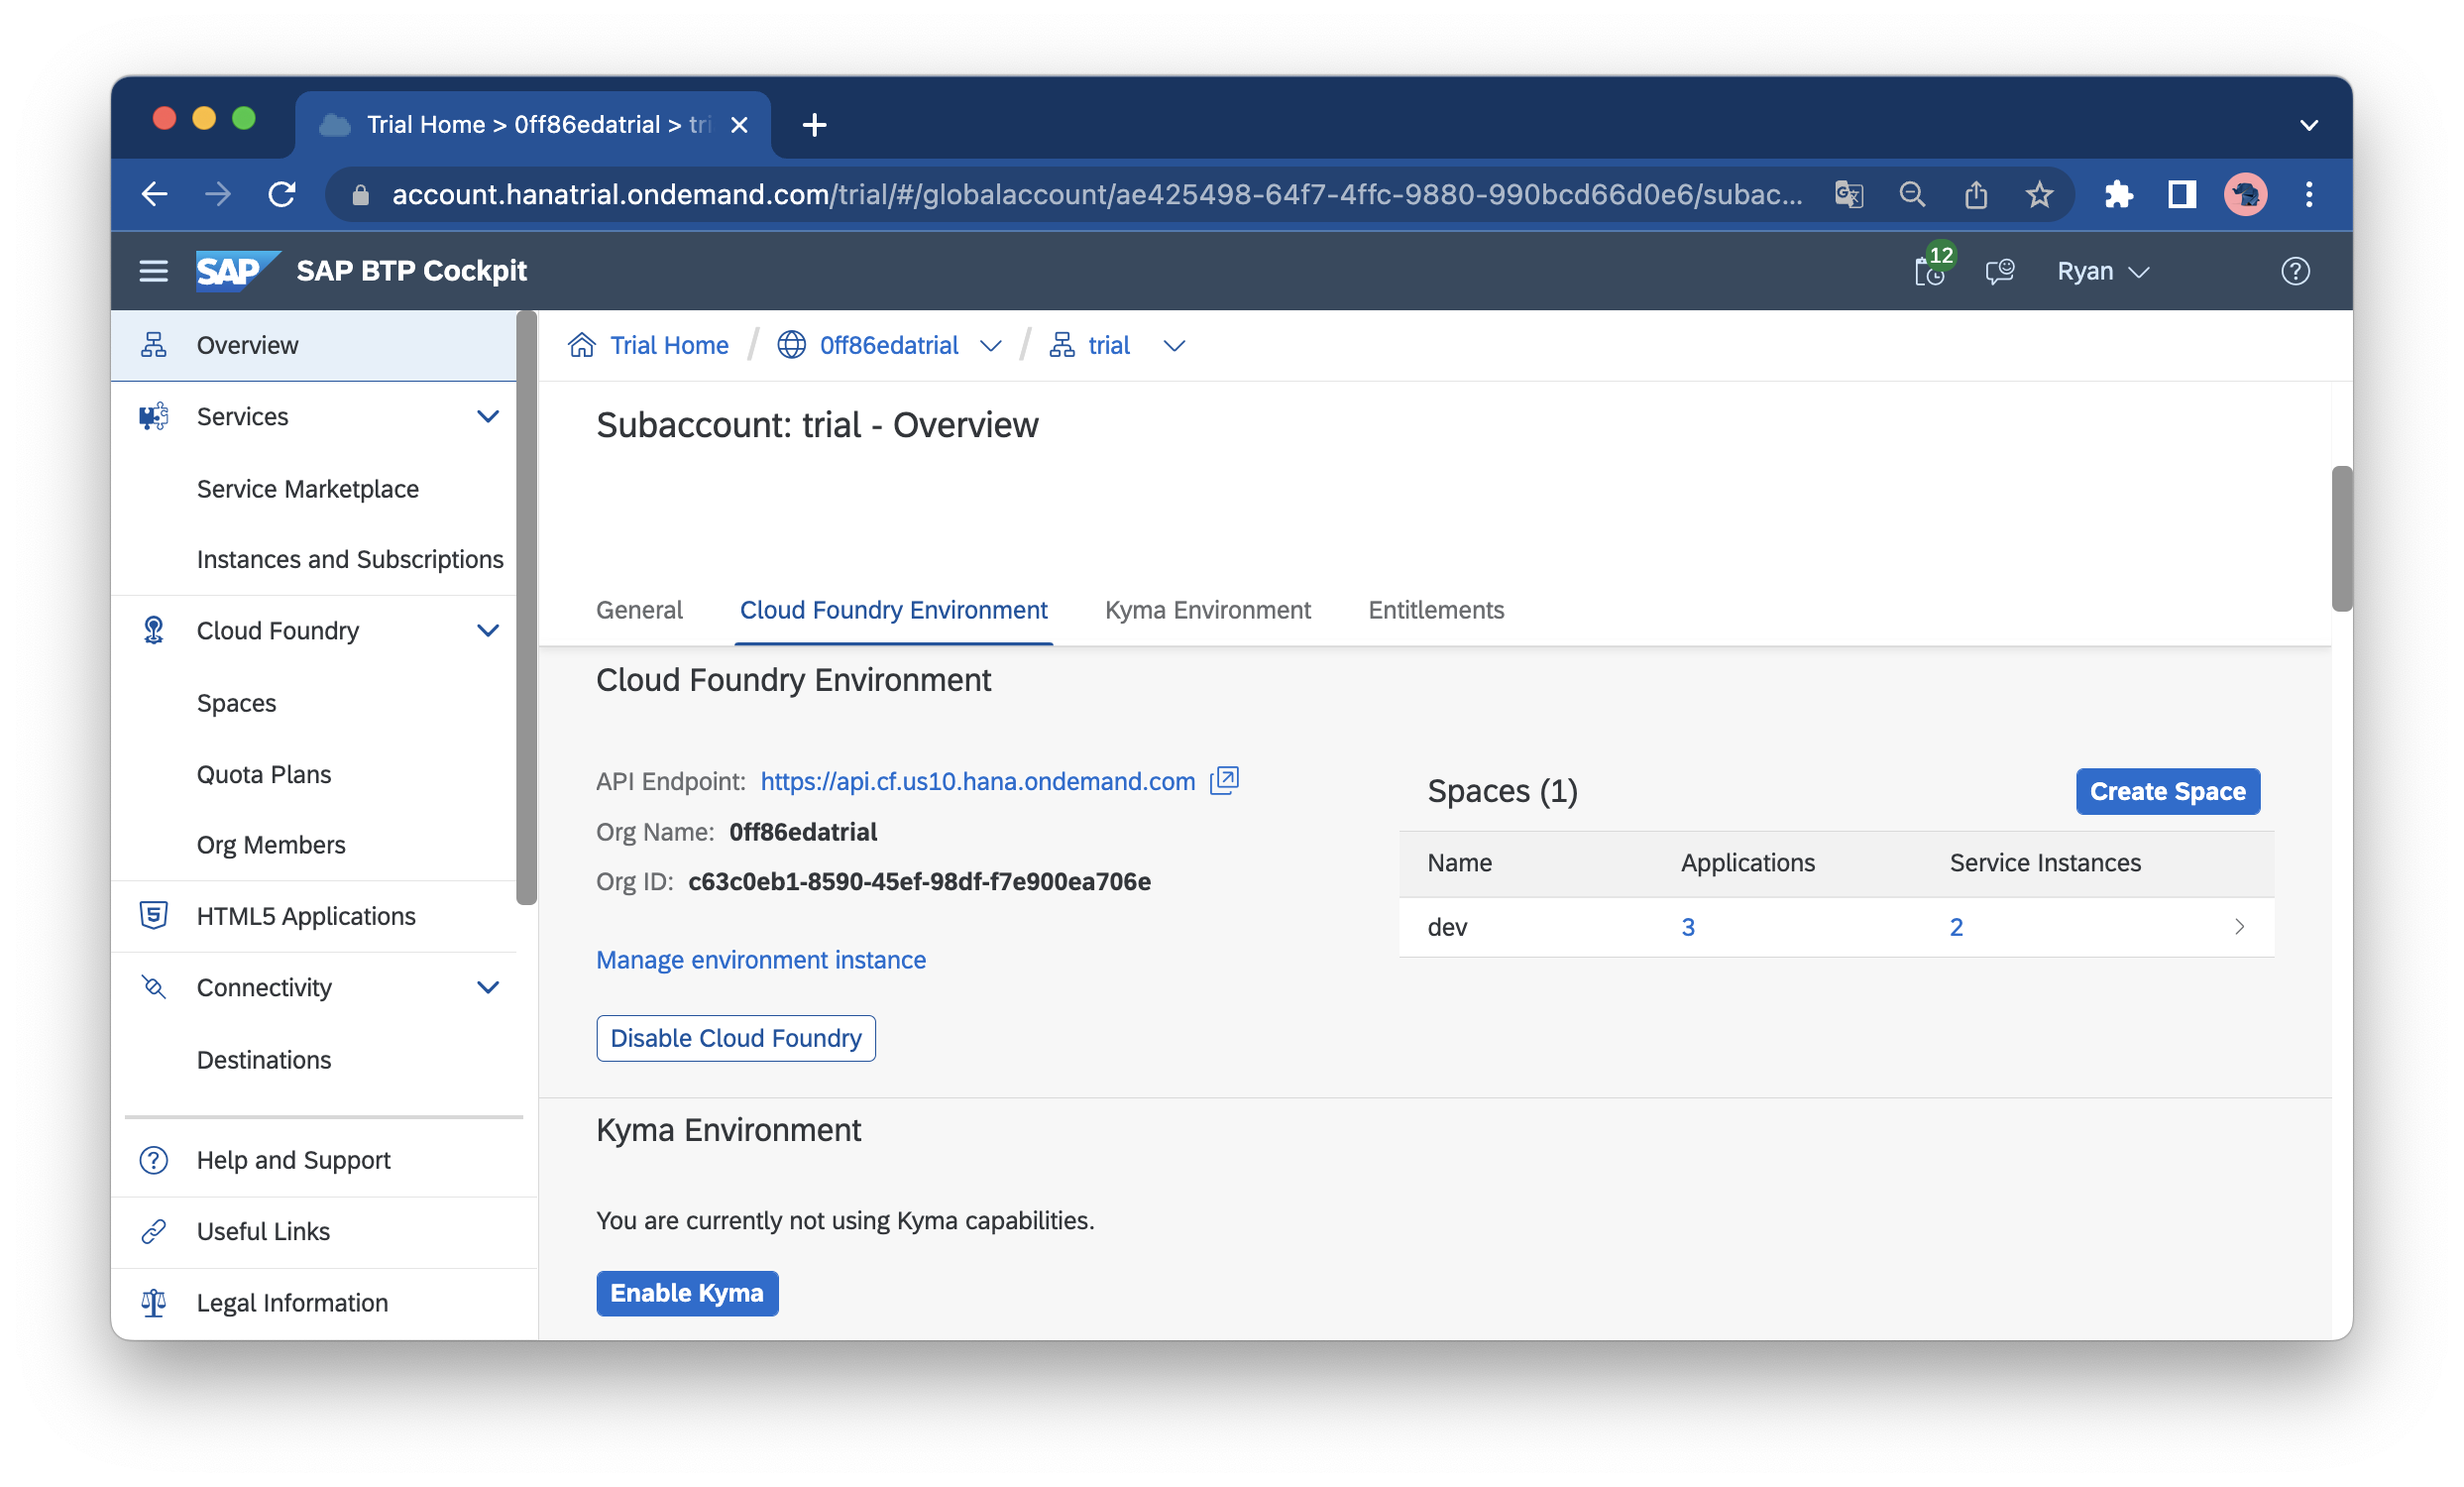Open the hamburger navigation menu icon

tap(153, 271)
